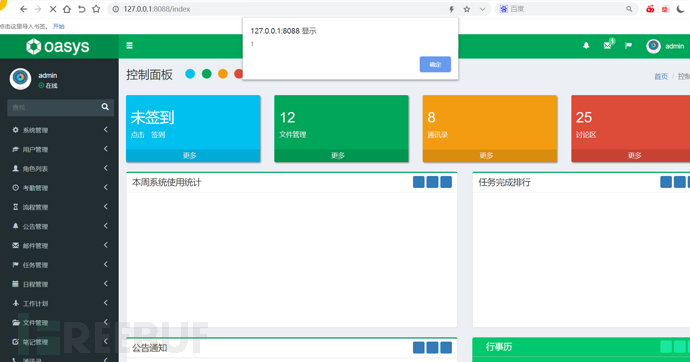Click the bookmark star beside the home icon
This screenshot has height=362, width=690.
coord(96,9)
